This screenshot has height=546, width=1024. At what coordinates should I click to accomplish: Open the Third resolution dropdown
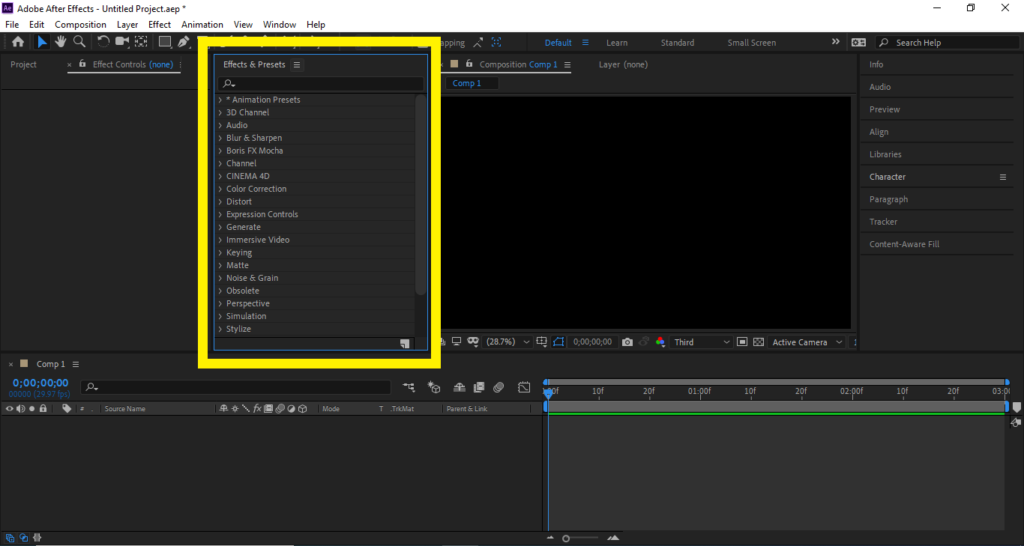click(x=701, y=342)
